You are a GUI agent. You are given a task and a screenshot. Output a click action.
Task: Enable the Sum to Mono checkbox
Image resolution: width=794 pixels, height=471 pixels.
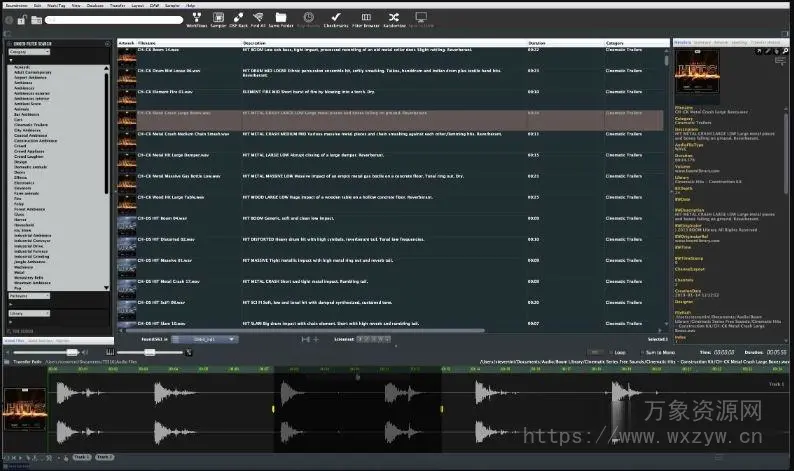[x=642, y=352]
